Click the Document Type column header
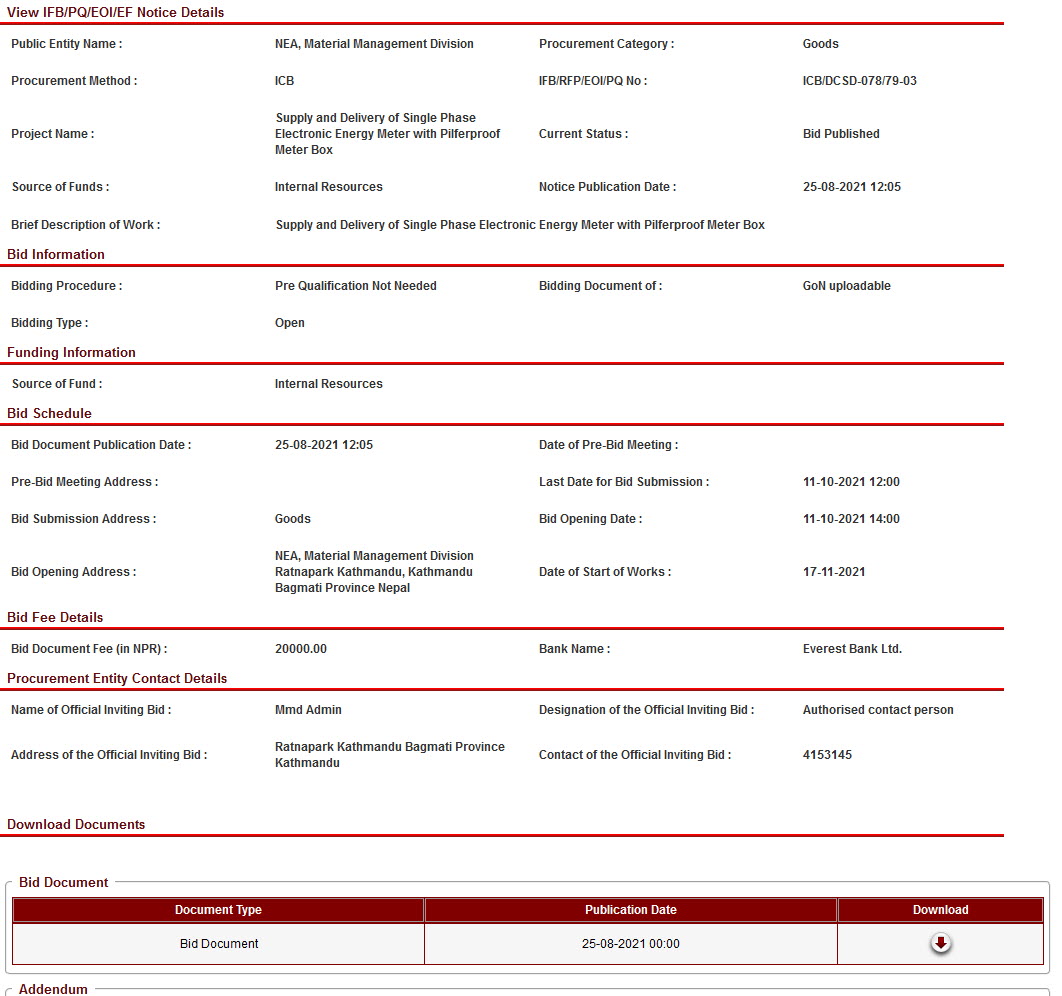The height and width of the screenshot is (996, 1062). coord(218,910)
